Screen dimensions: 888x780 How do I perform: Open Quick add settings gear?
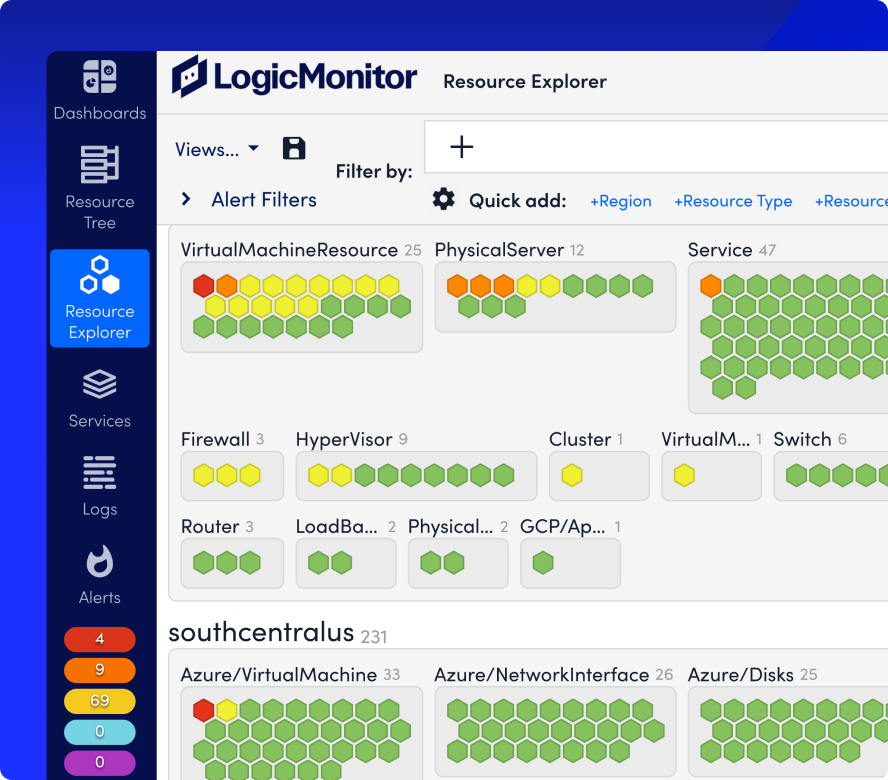[443, 199]
